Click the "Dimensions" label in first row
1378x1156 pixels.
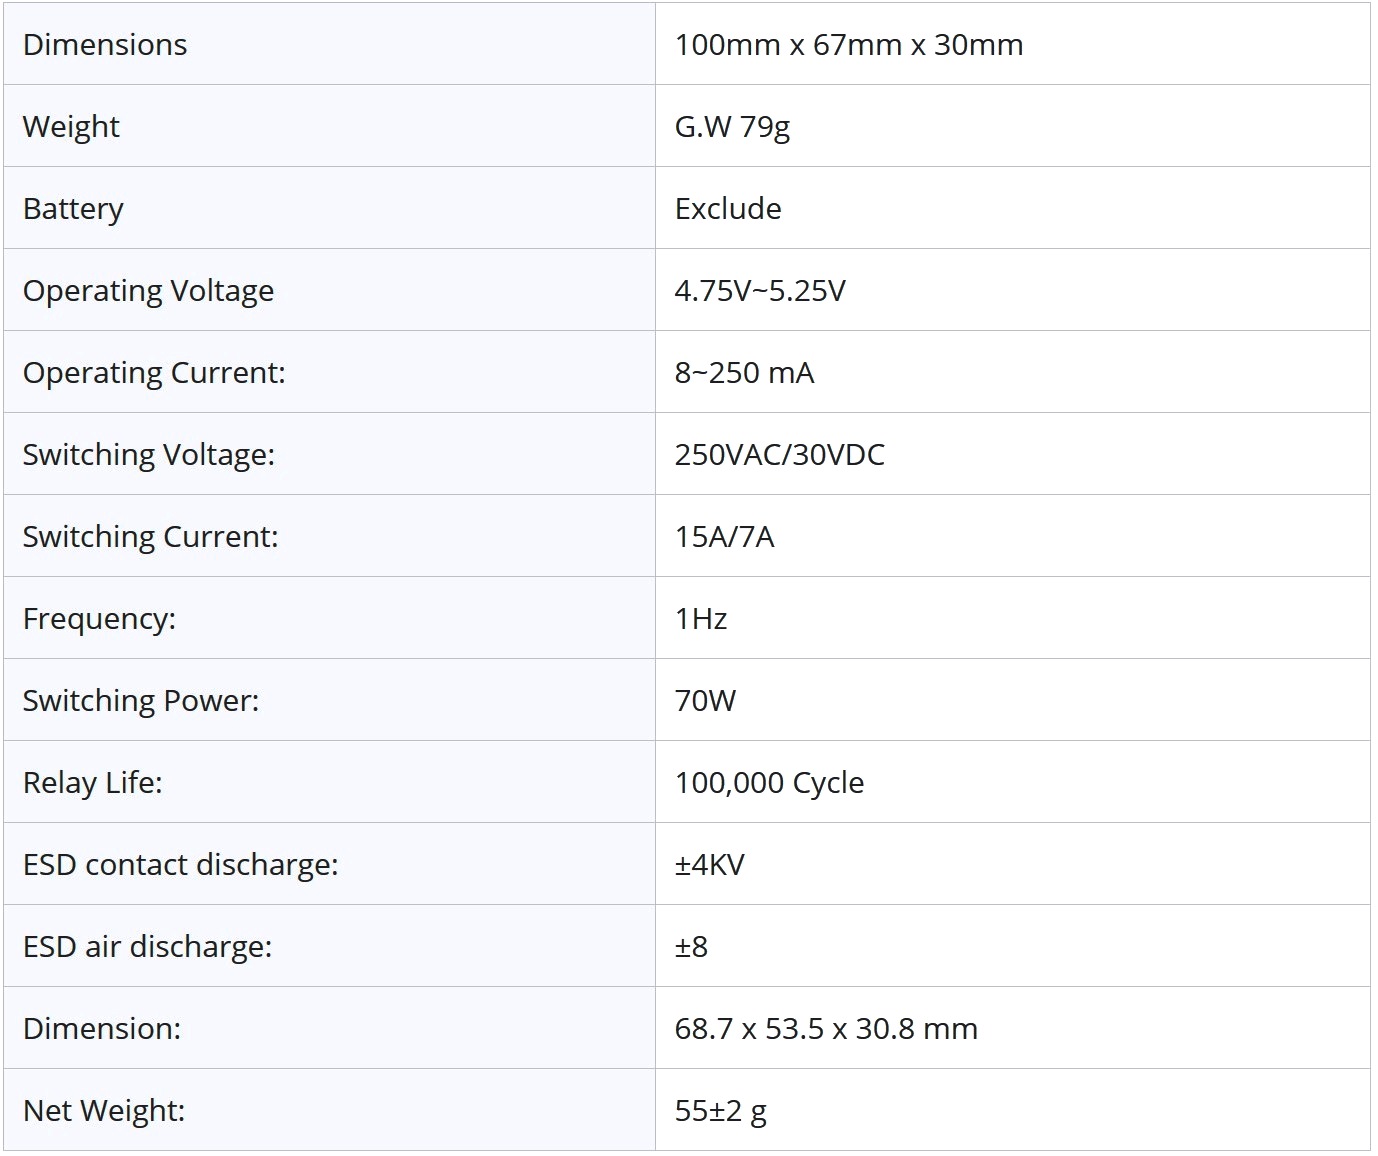click(105, 45)
